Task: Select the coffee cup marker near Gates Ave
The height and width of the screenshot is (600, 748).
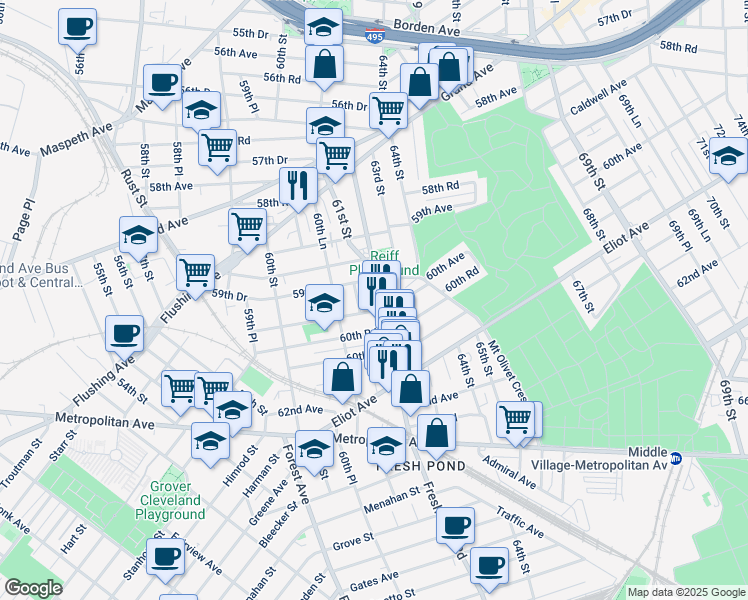Action: click(x=489, y=565)
